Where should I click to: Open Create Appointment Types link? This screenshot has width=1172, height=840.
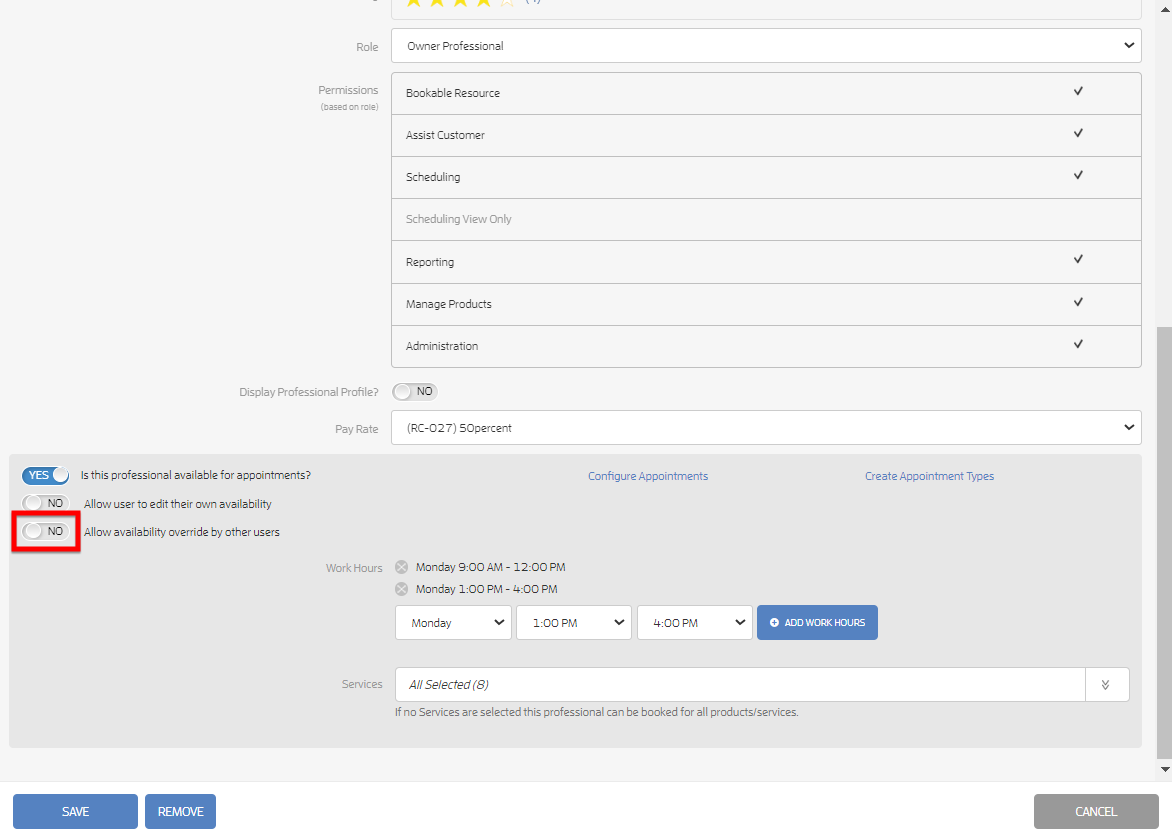click(929, 476)
